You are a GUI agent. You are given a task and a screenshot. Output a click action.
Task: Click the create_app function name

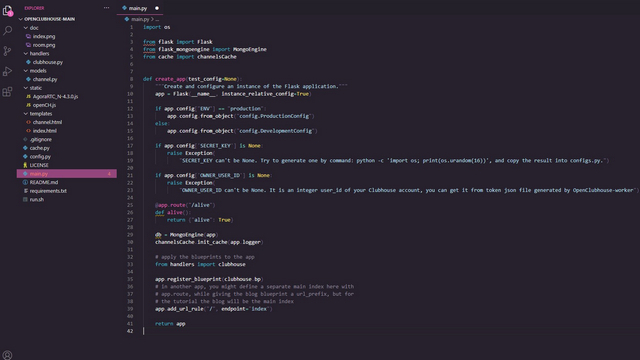pyautogui.click(x=170, y=79)
